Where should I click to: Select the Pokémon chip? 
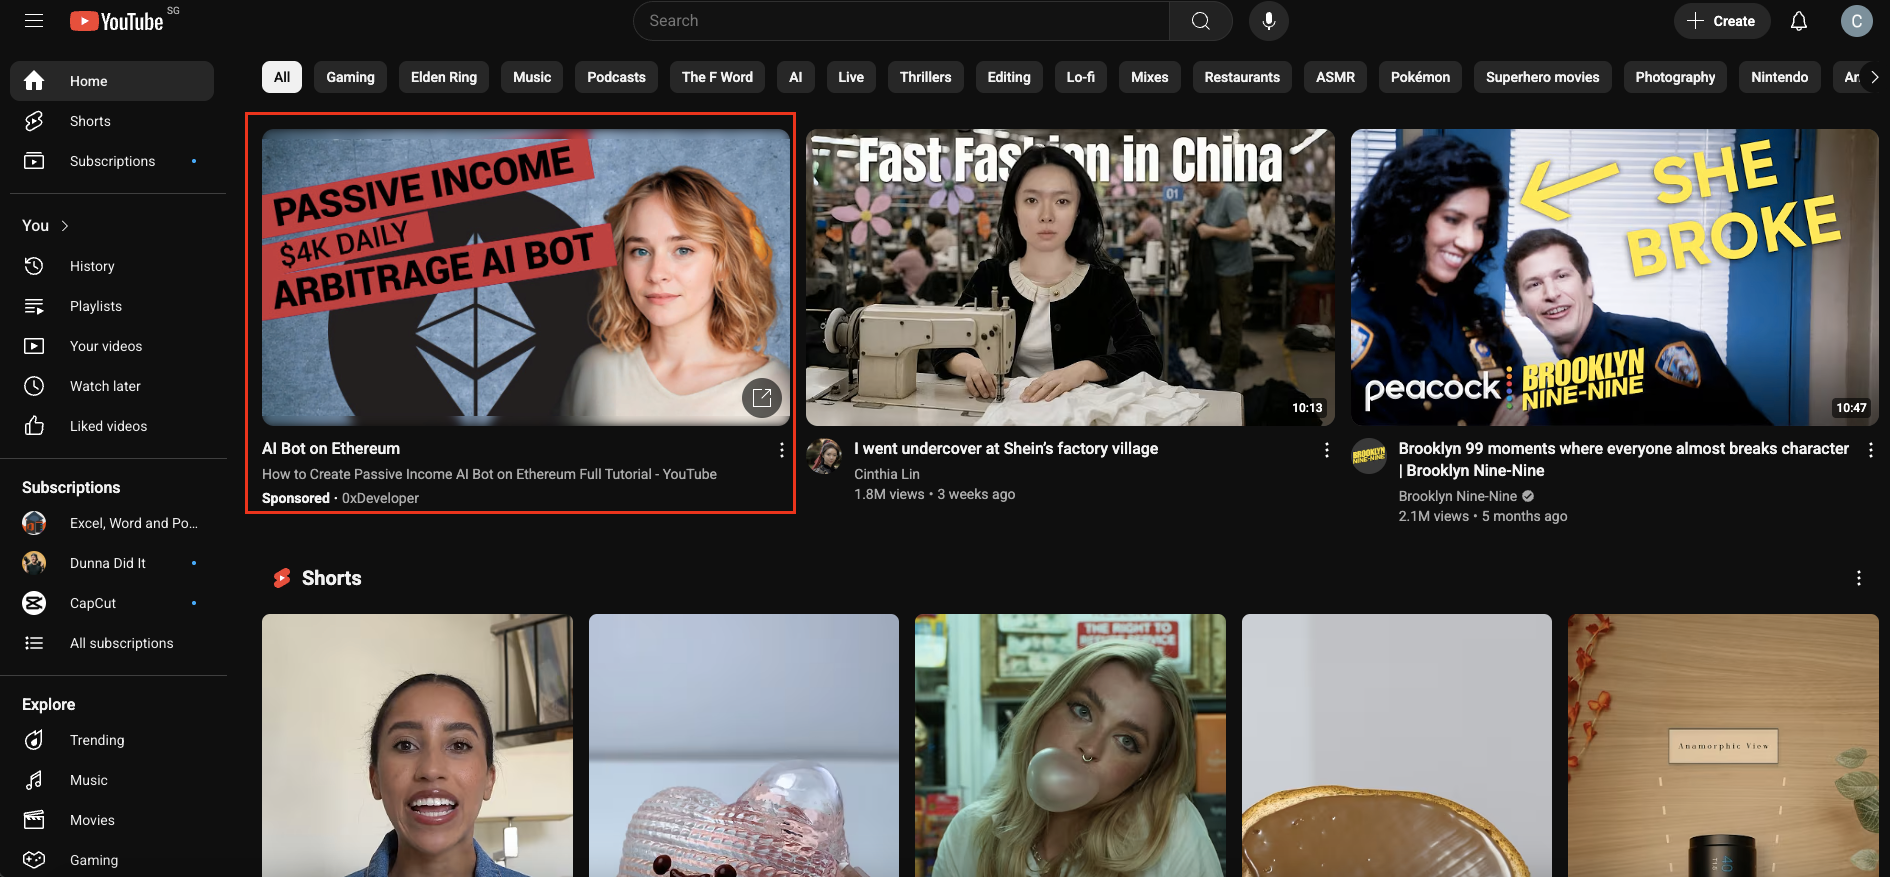pos(1420,77)
